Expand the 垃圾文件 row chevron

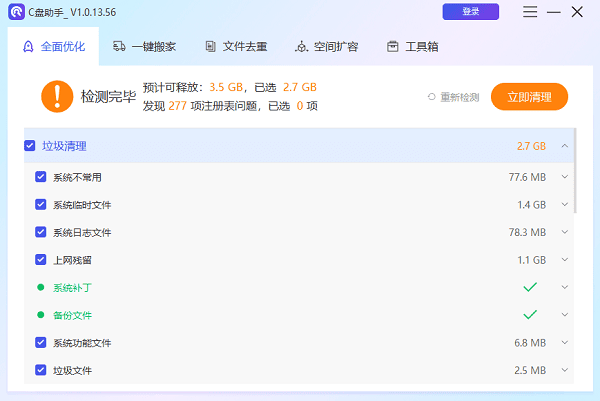click(565, 370)
